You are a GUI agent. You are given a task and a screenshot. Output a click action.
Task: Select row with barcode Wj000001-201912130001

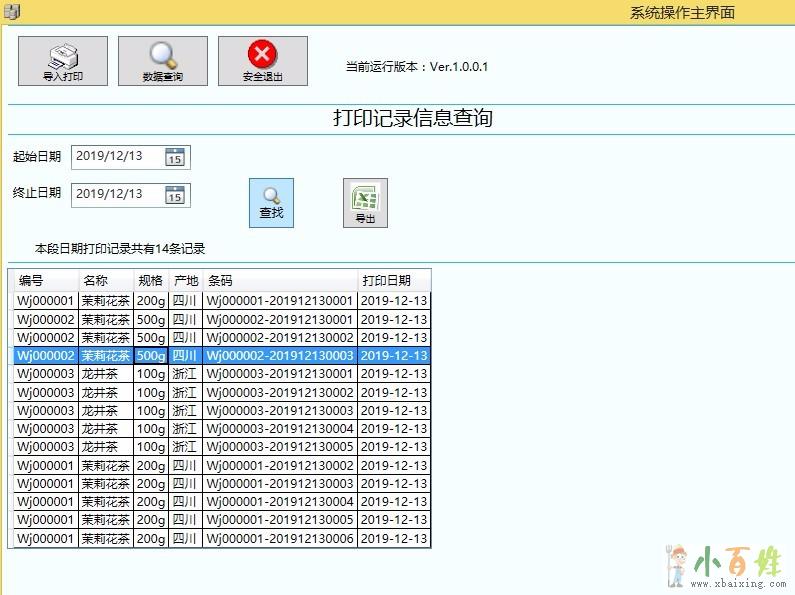coord(280,301)
